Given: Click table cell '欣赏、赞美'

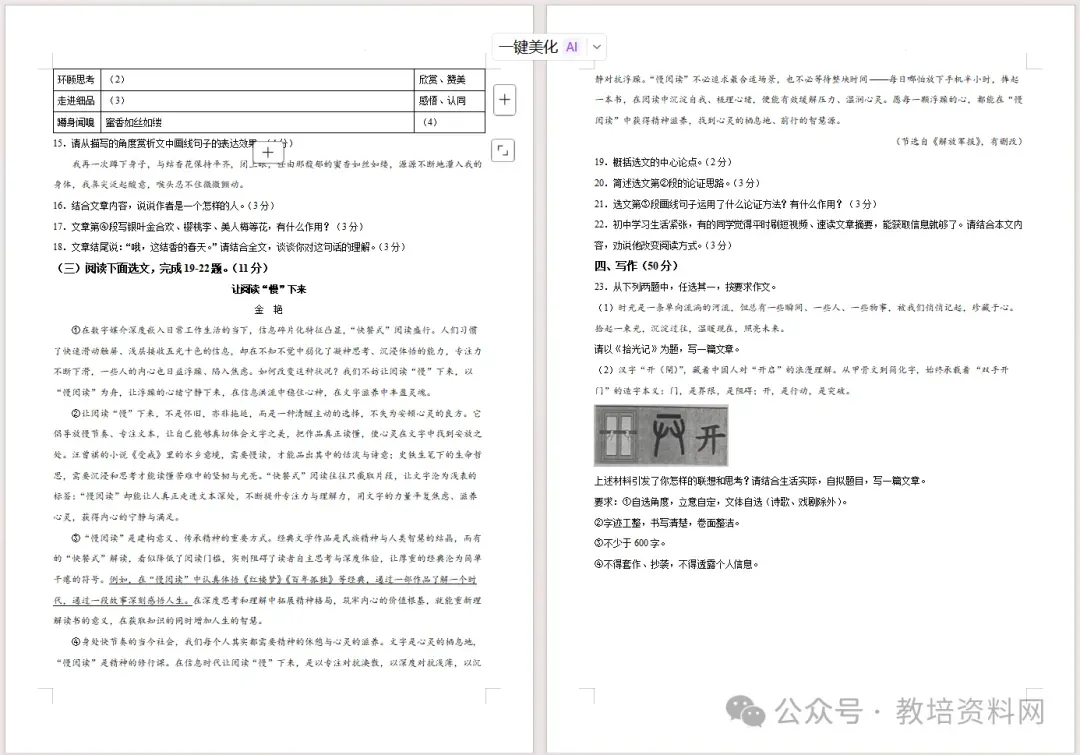Looking at the screenshot, I should 449,79.
